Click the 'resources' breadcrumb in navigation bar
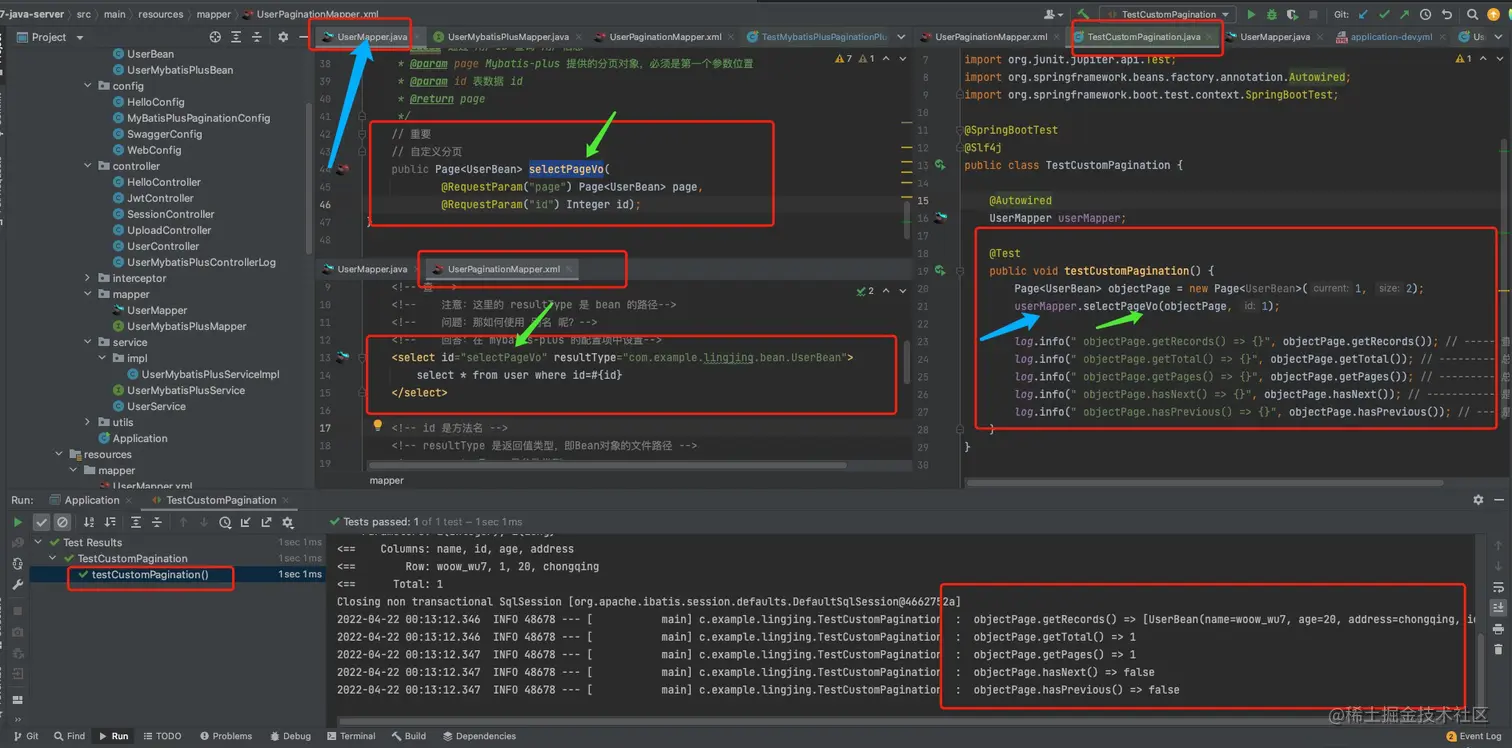 pyautogui.click(x=161, y=14)
